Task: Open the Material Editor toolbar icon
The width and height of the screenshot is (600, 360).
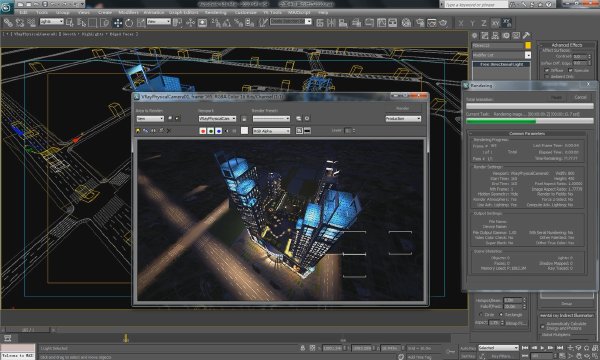Action: (406, 23)
